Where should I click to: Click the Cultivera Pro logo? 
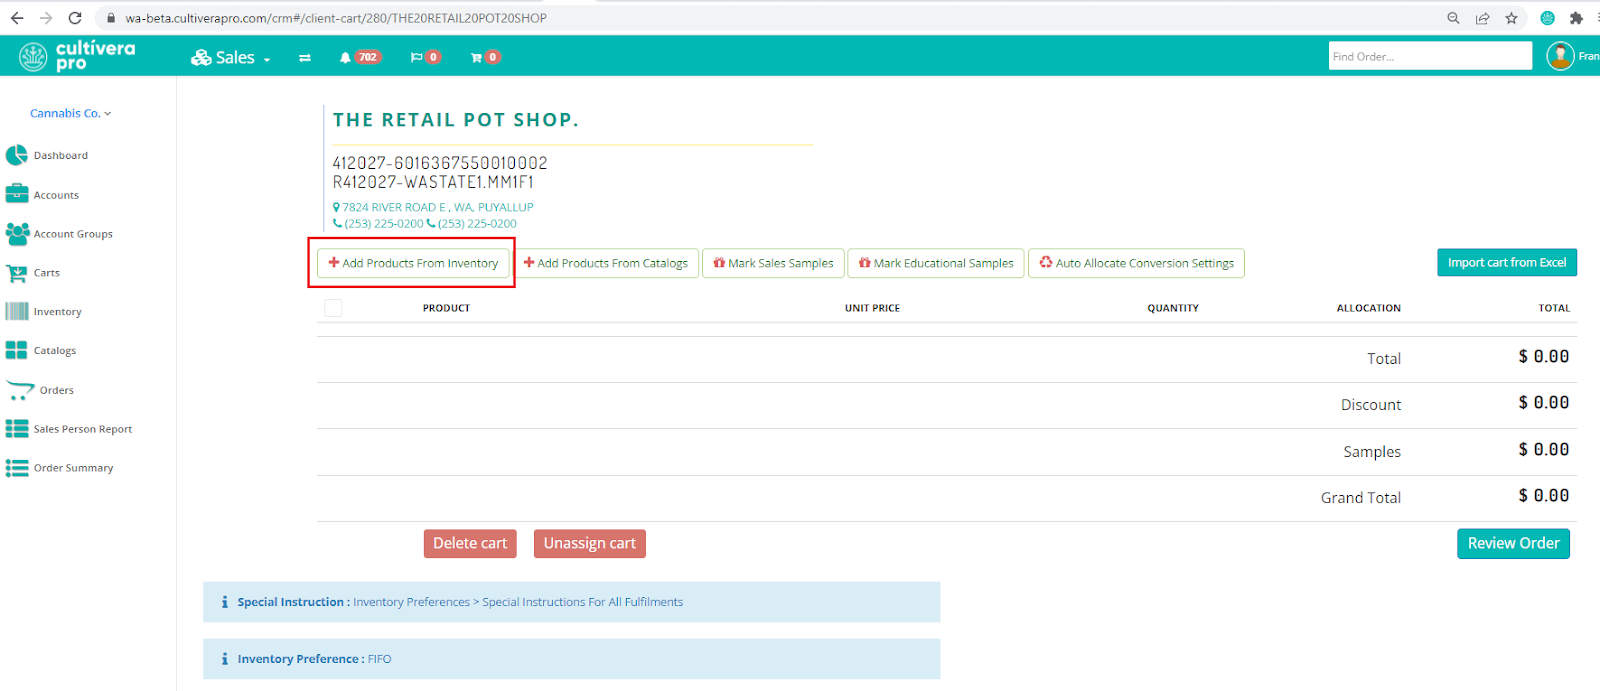coord(77,56)
